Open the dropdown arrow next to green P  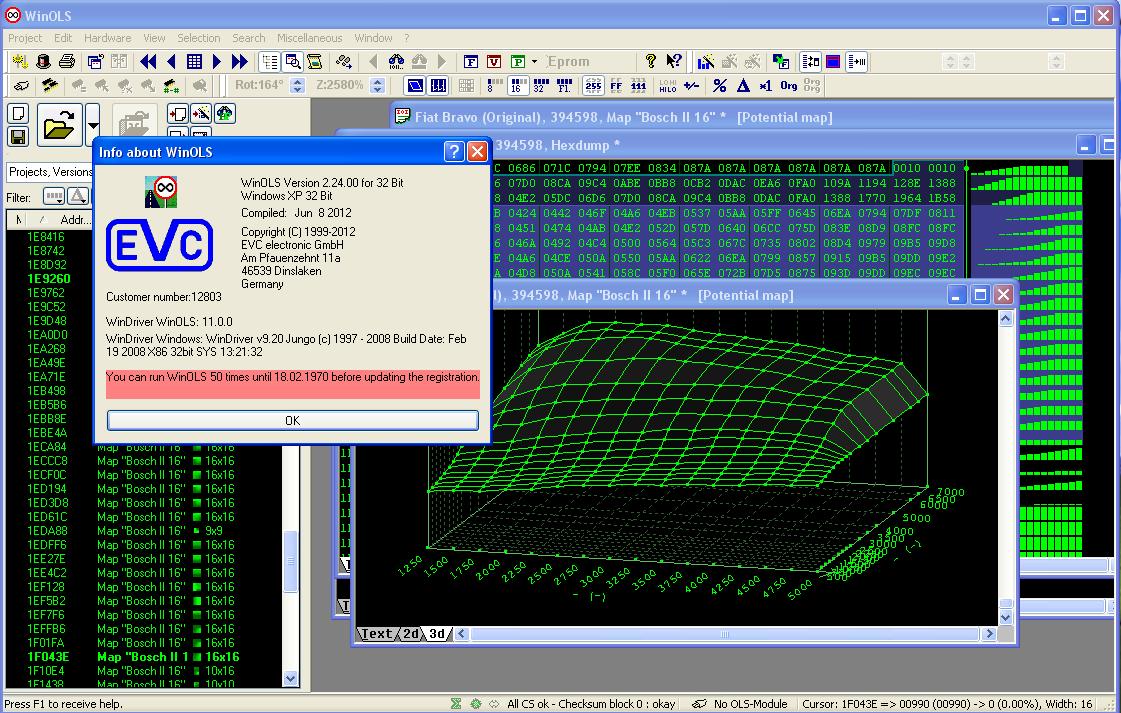(534, 62)
